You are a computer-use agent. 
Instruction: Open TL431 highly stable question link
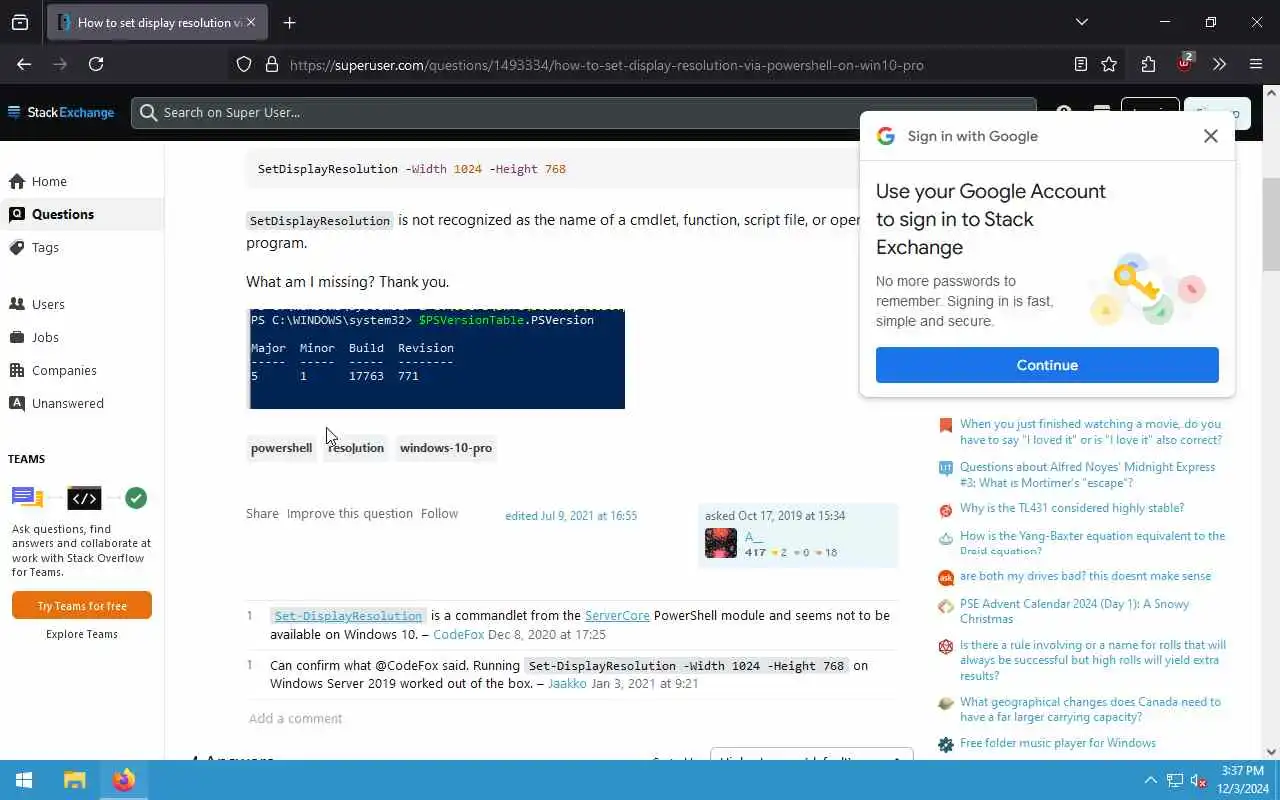[1072, 508]
